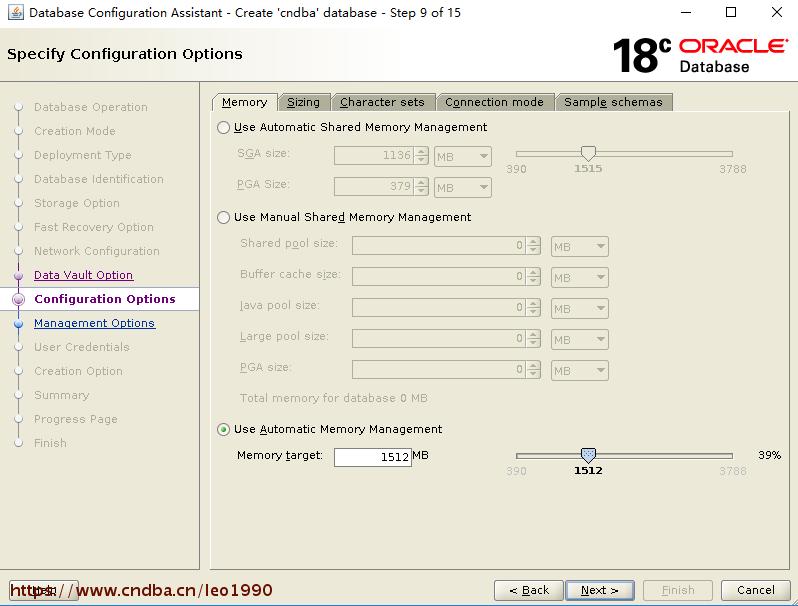Click manual PGA size spinner arrows

point(533,370)
